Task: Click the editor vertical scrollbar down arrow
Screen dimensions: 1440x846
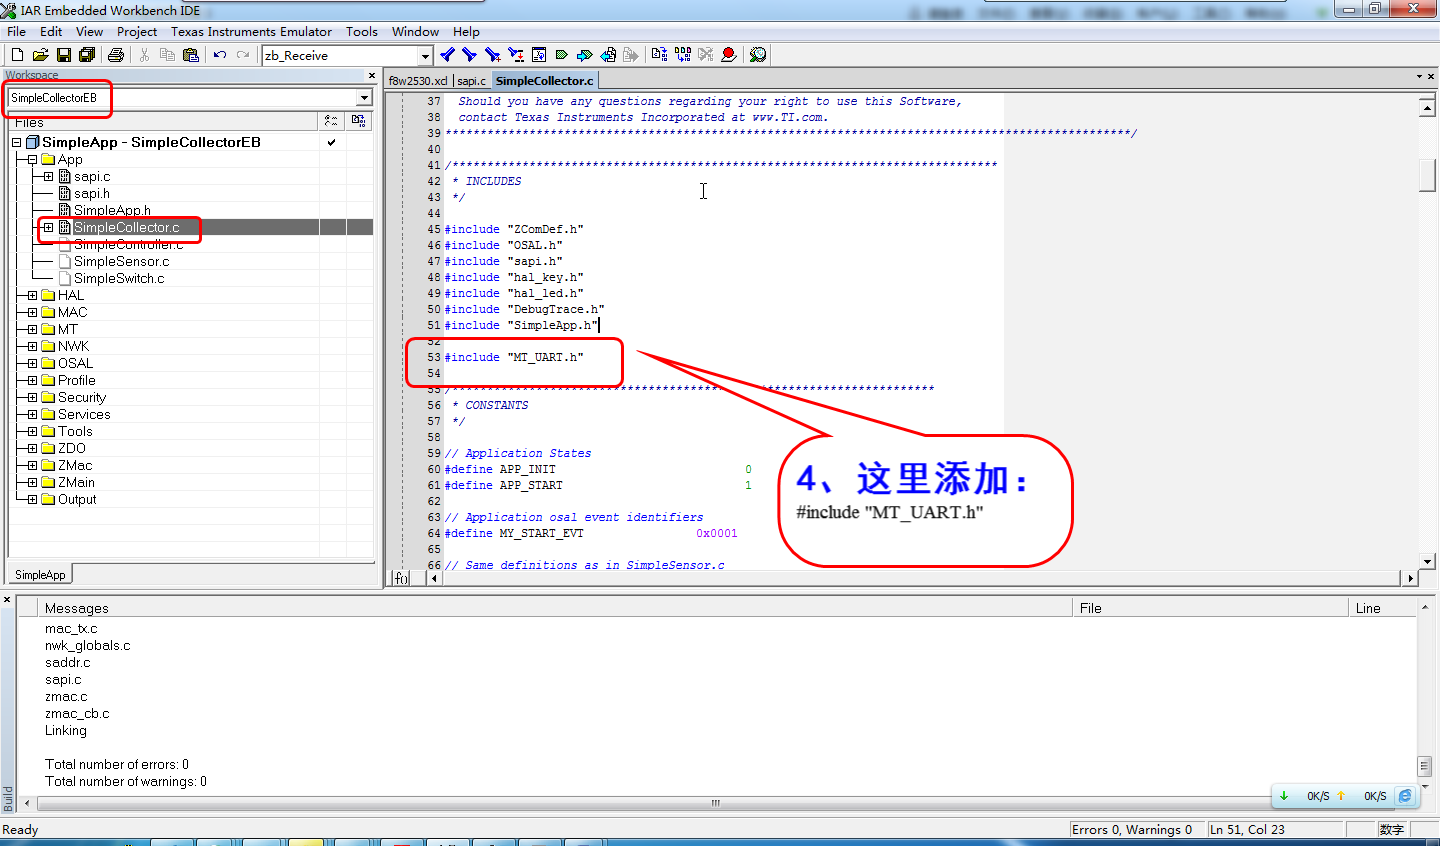Action: click(1428, 561)
